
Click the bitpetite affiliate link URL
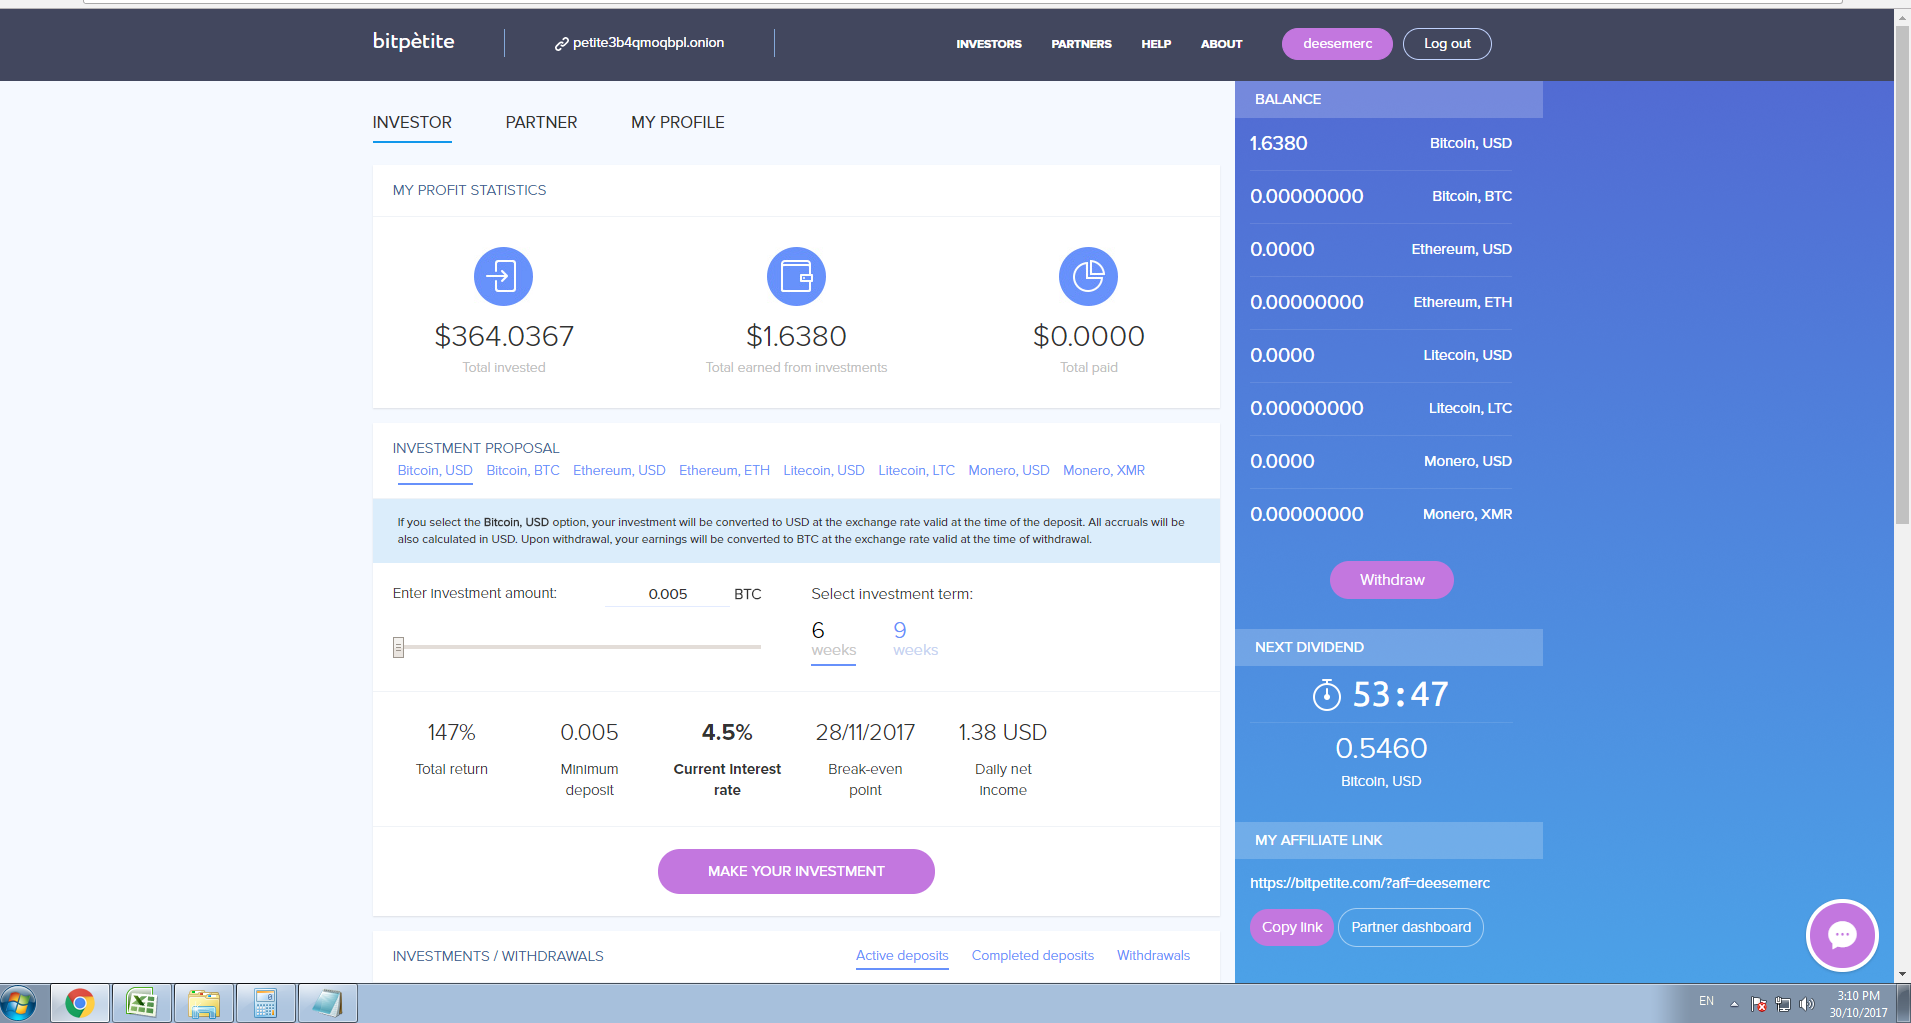point(1370,883)
